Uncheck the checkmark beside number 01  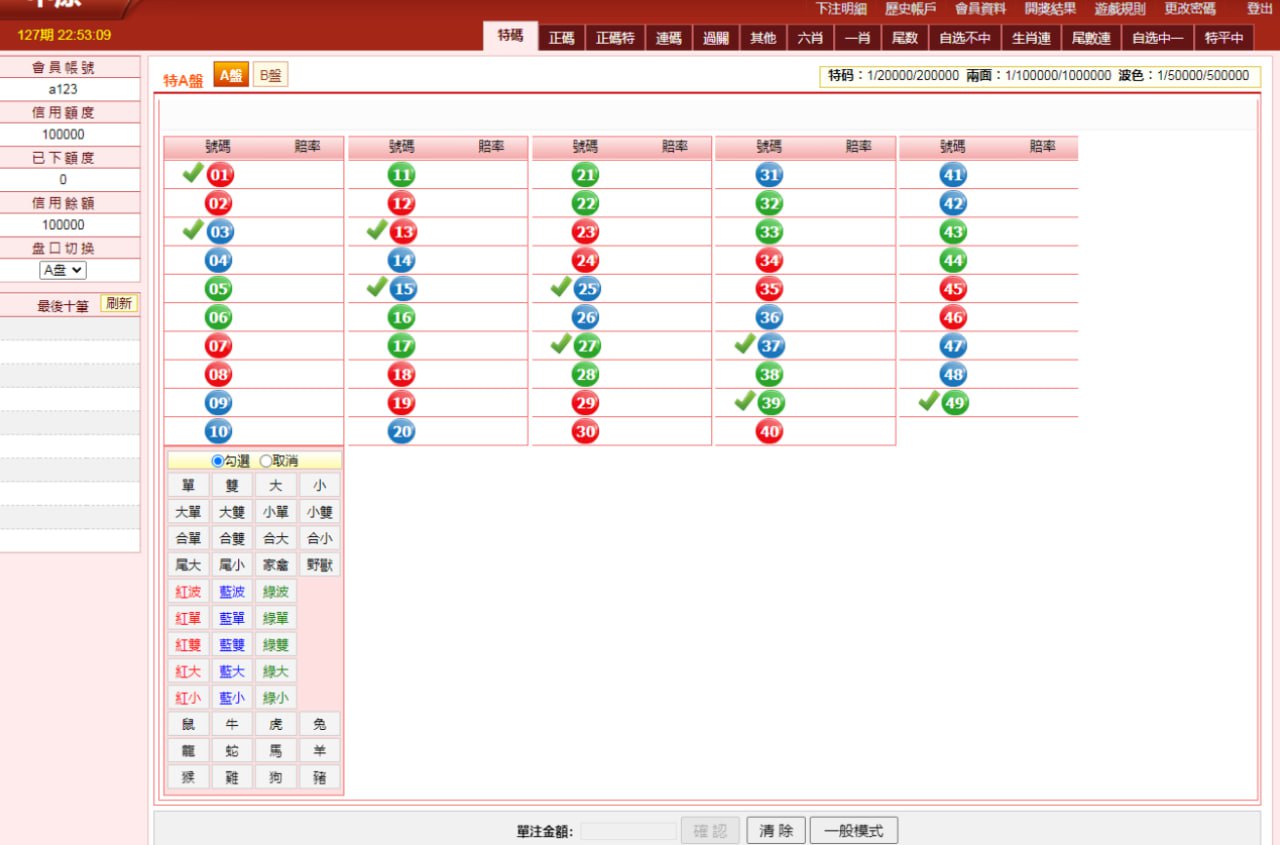(x=193, y=174)
